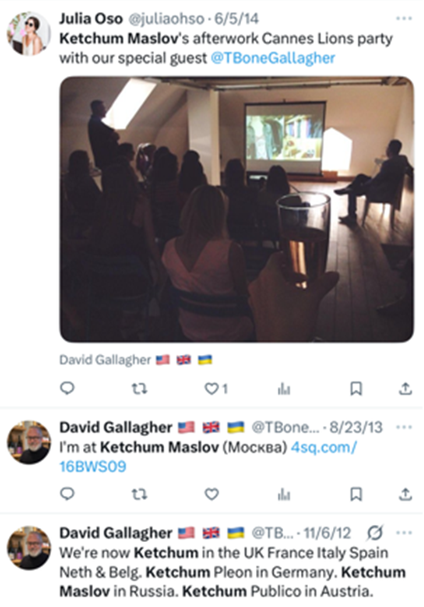Reply to Julia Oso's Cannes Lions tweet
This screenshot has height=607, width=424.
[67, 388]
